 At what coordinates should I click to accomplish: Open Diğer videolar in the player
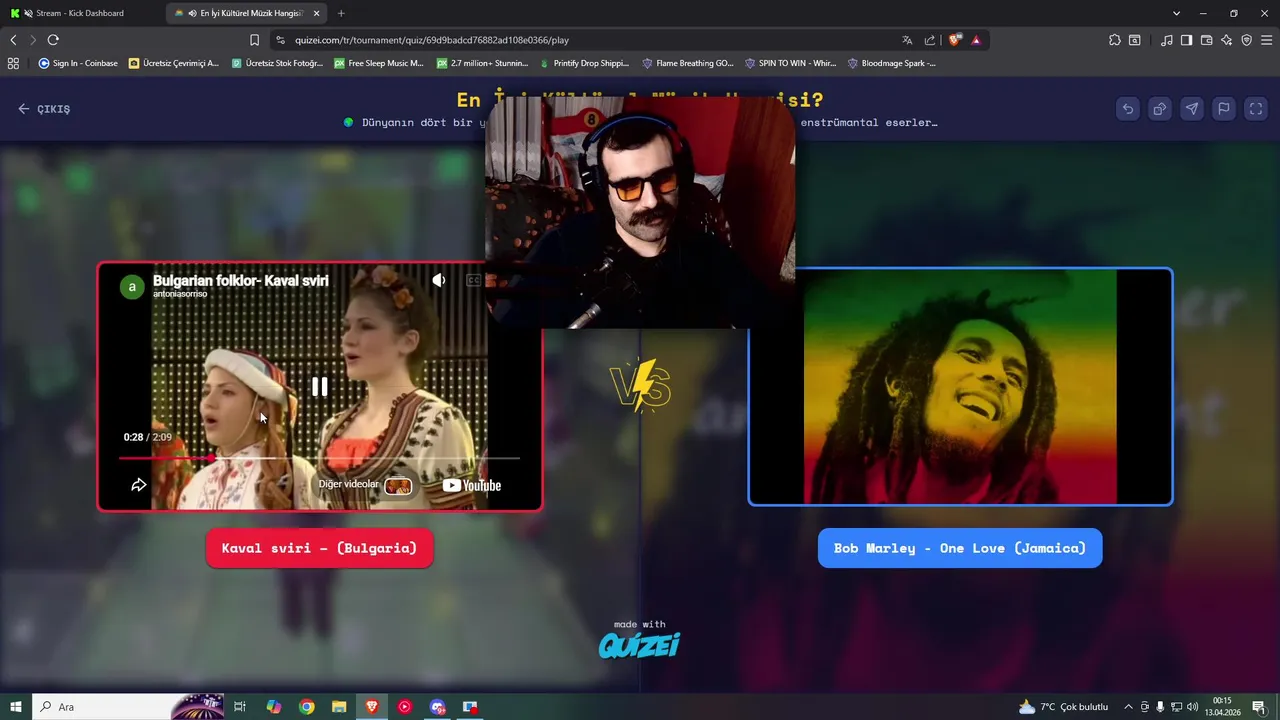click(x=365, y=485)
